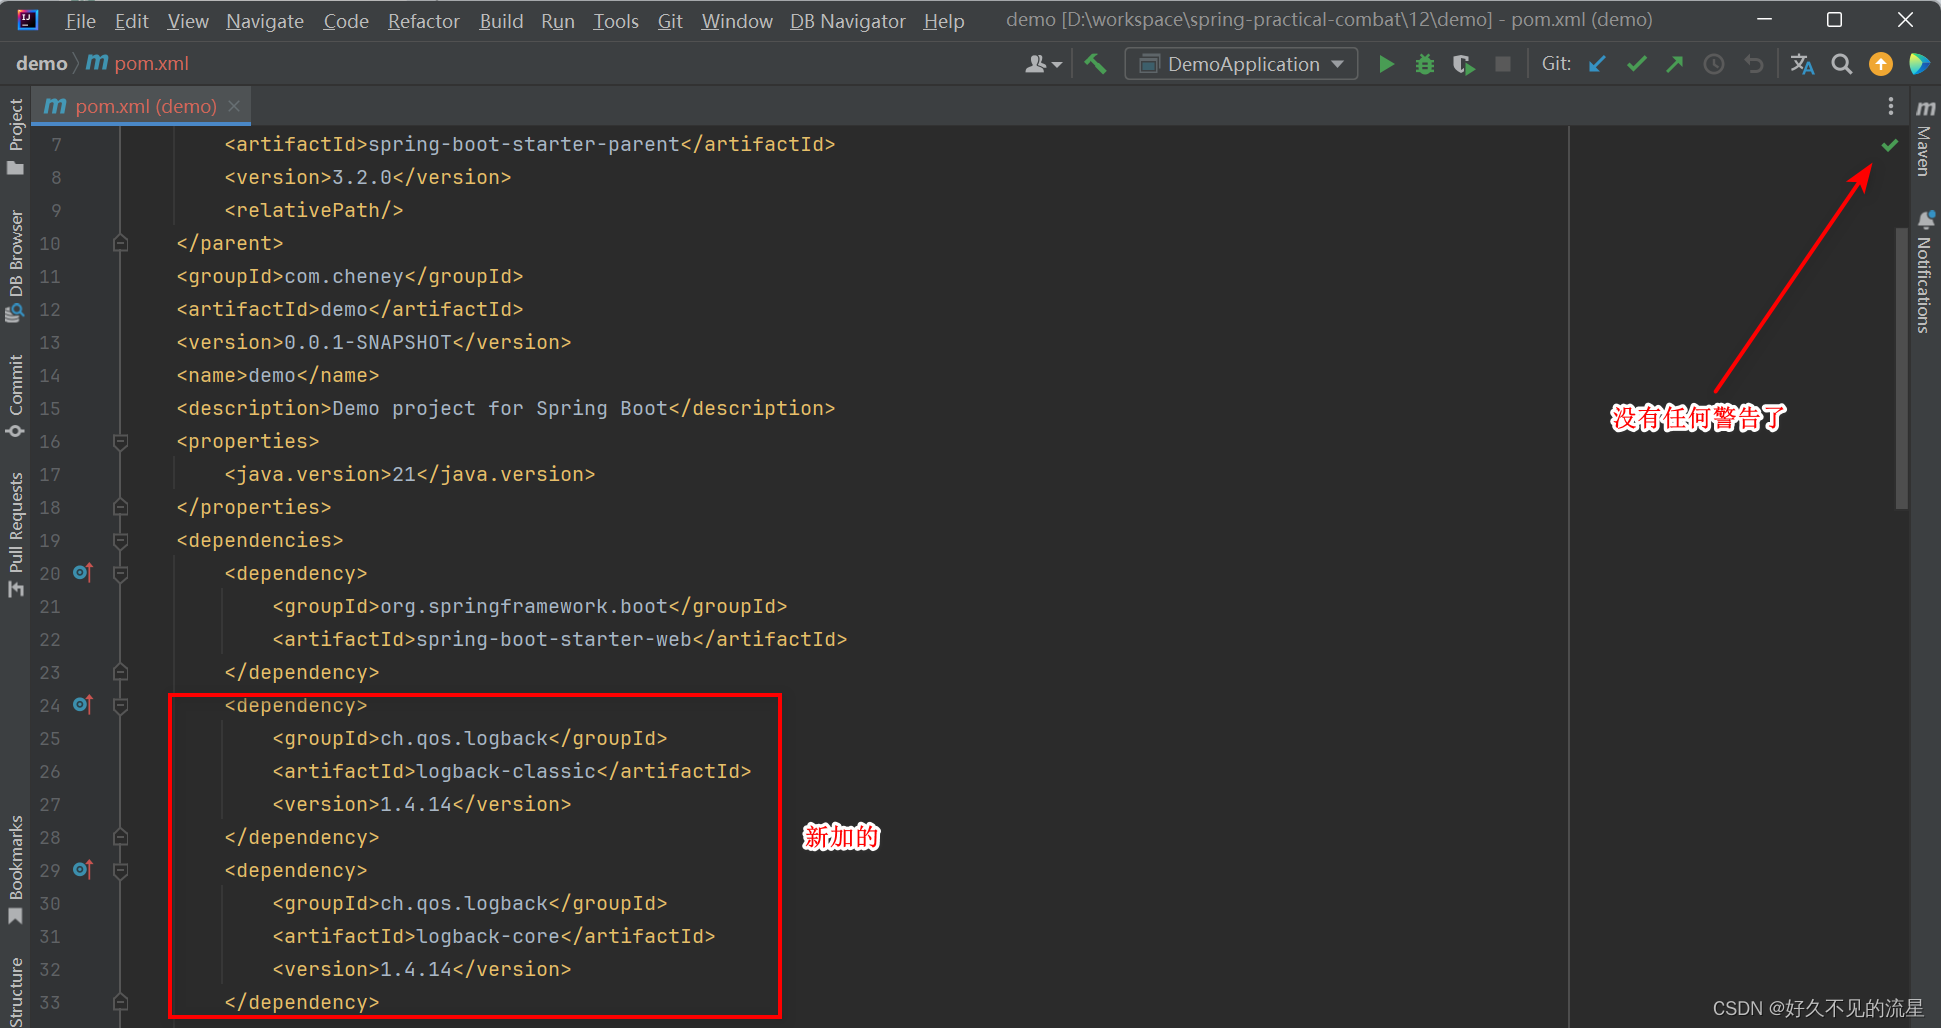Run DemoApplication with green play icon
1941x1028 pixels.
pos(1386,64)
